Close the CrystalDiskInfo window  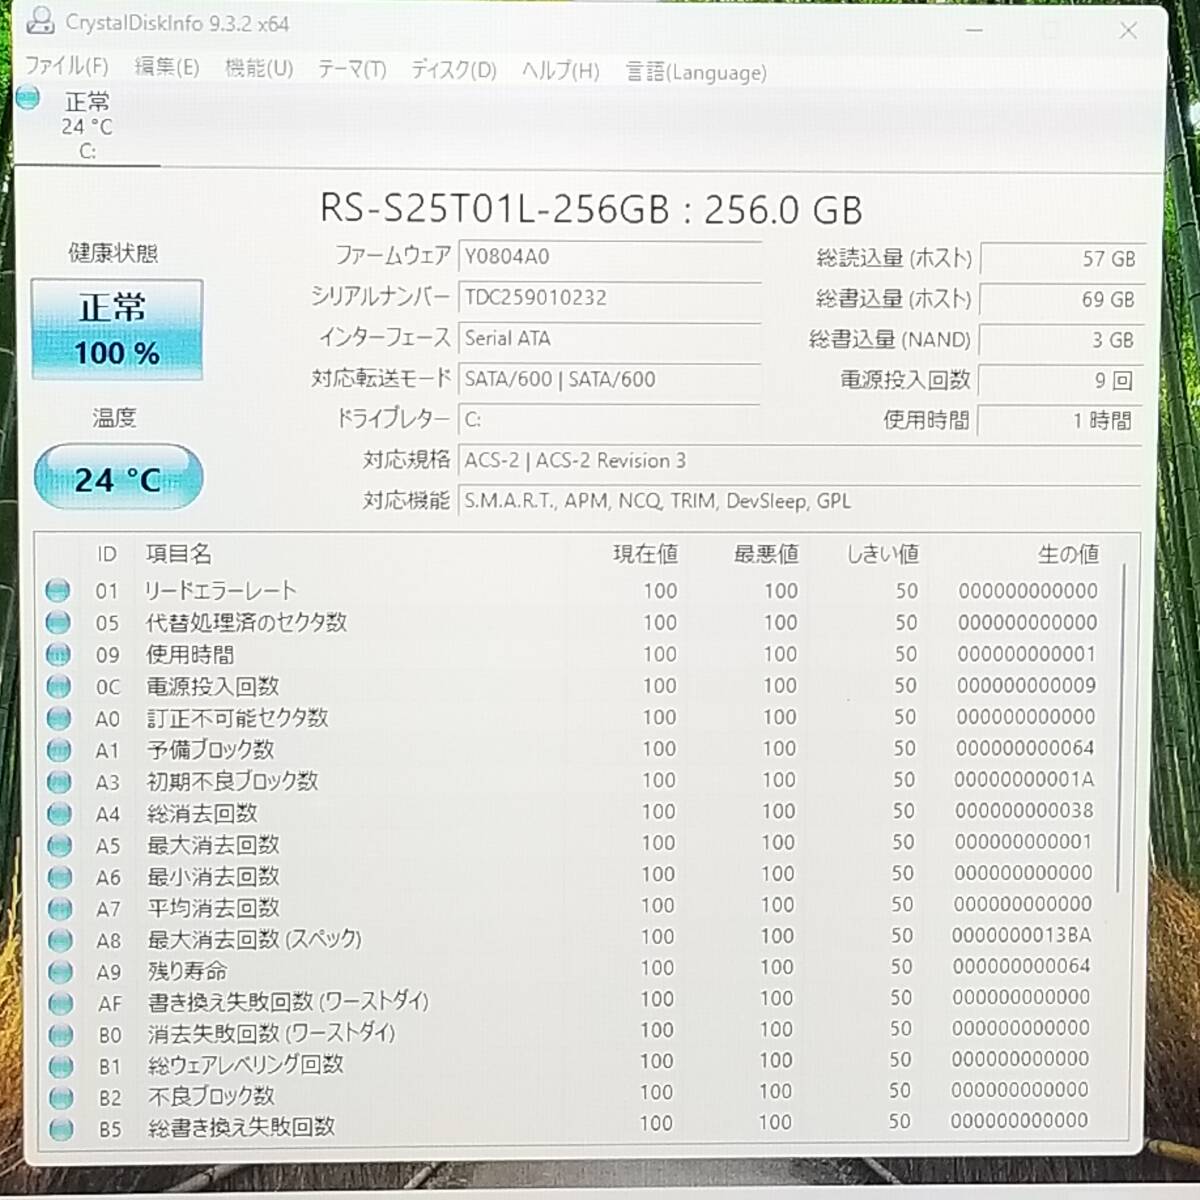coord(1128,31)
